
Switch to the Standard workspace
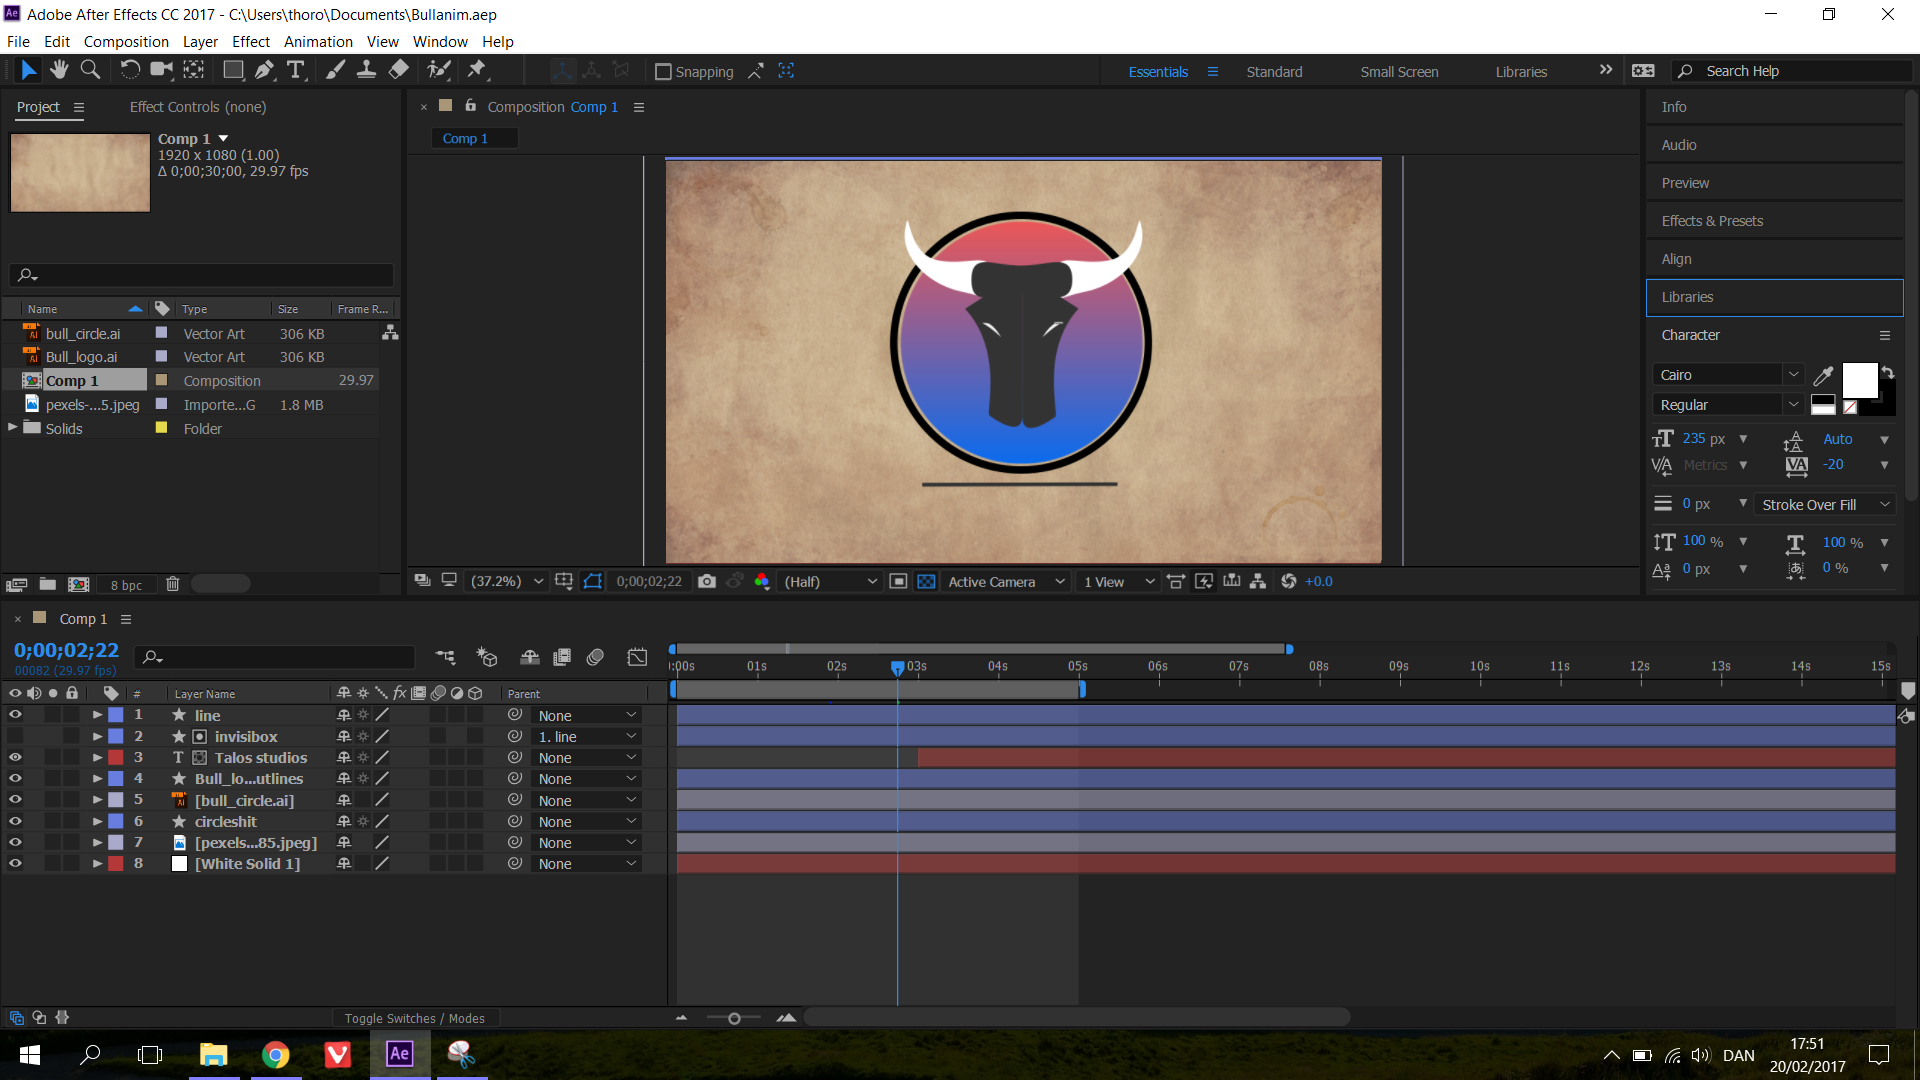[1274, 72]
